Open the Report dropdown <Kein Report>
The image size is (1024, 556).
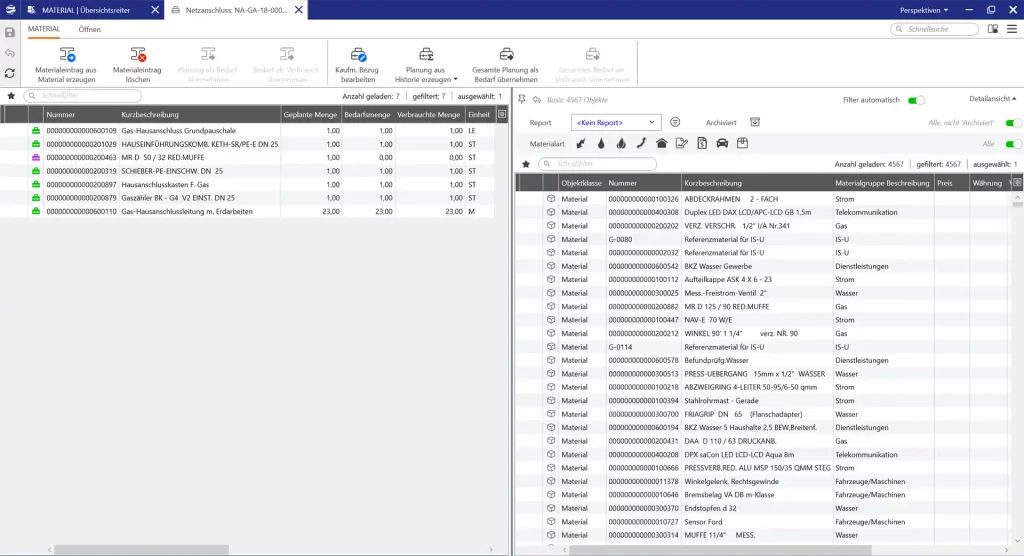pos(616,122)
